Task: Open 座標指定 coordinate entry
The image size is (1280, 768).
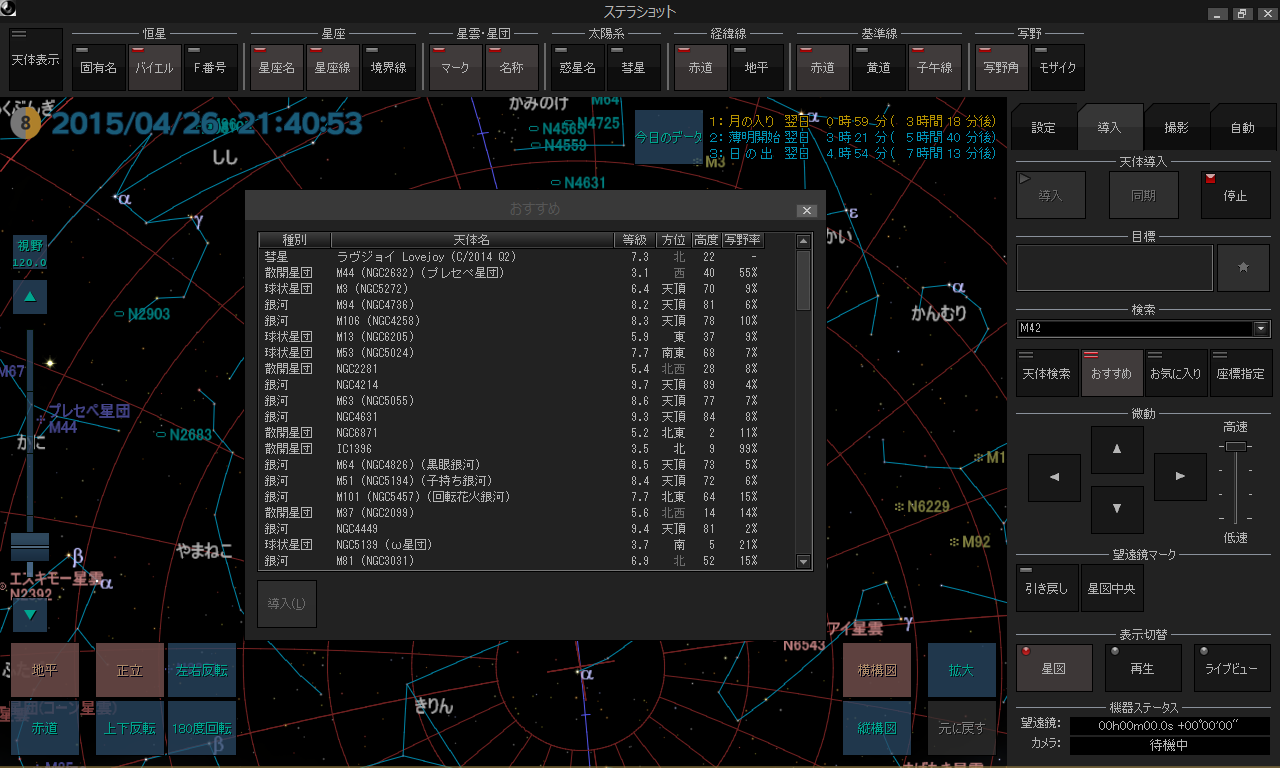Action: (x=1240, y=373)
